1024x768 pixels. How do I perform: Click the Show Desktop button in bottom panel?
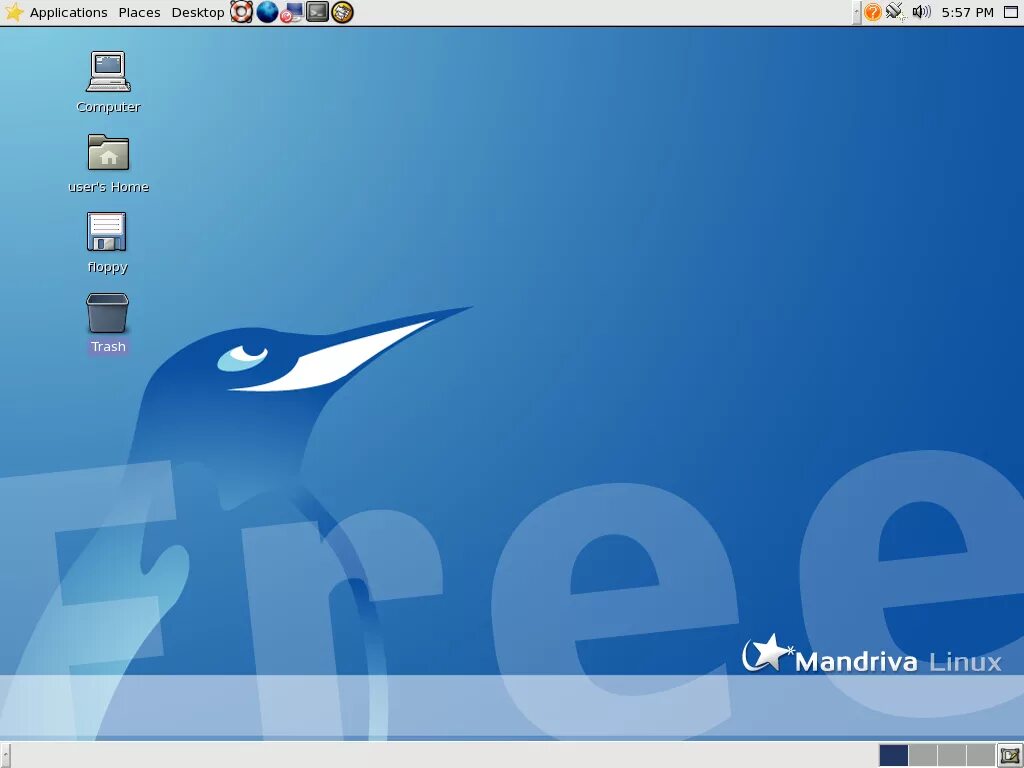[1010, 756]
